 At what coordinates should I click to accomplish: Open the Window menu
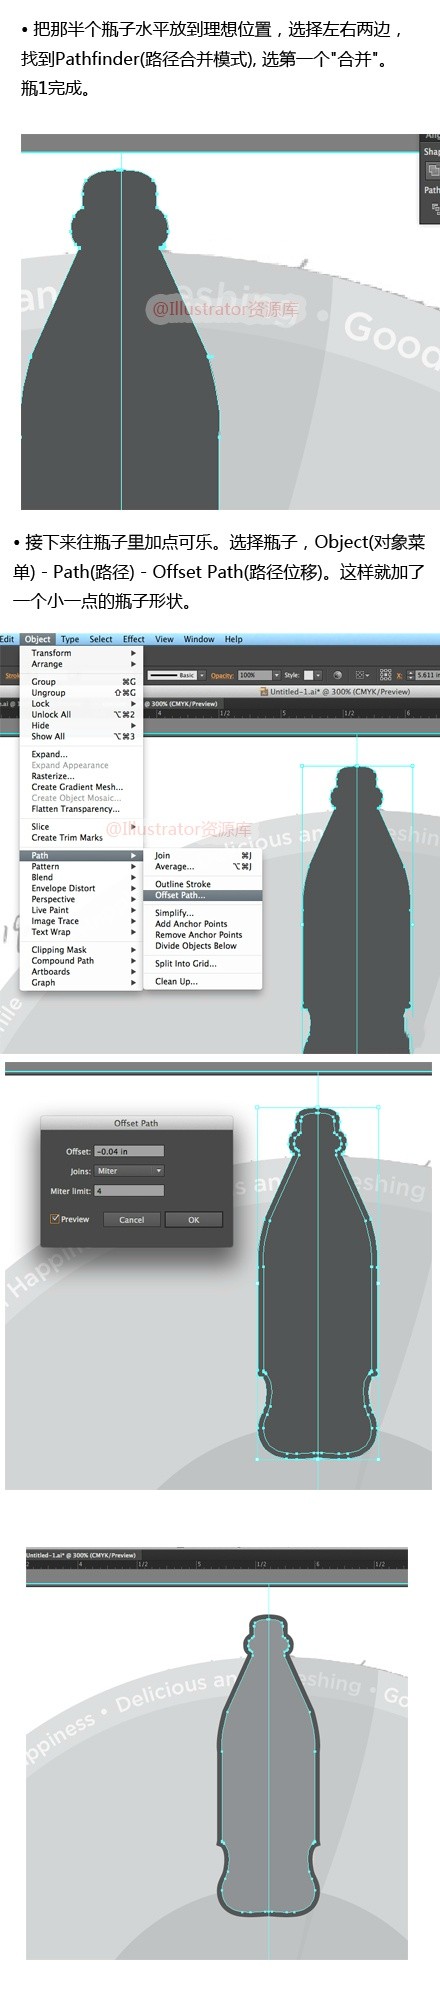click(x=199, y=639)
